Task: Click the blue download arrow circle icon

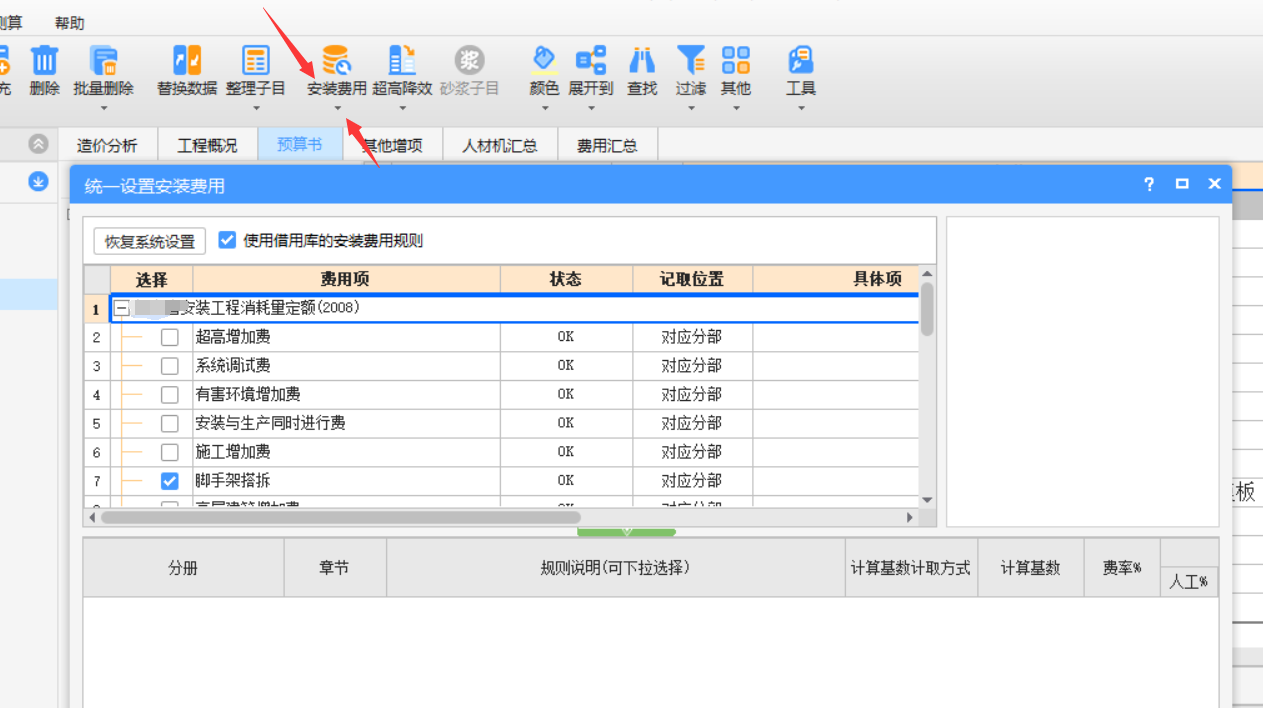Action: point(38,182)
